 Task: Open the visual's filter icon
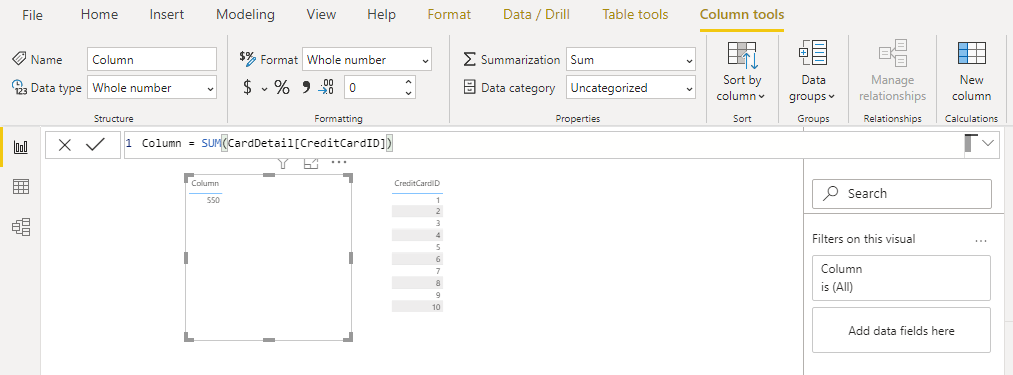click(282, 163)
